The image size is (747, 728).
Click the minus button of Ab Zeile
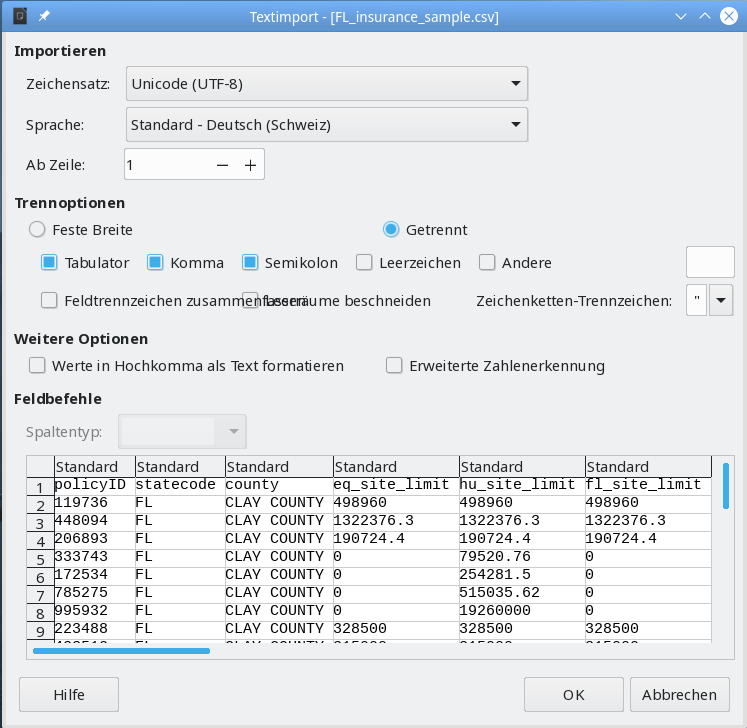(222, 165)
